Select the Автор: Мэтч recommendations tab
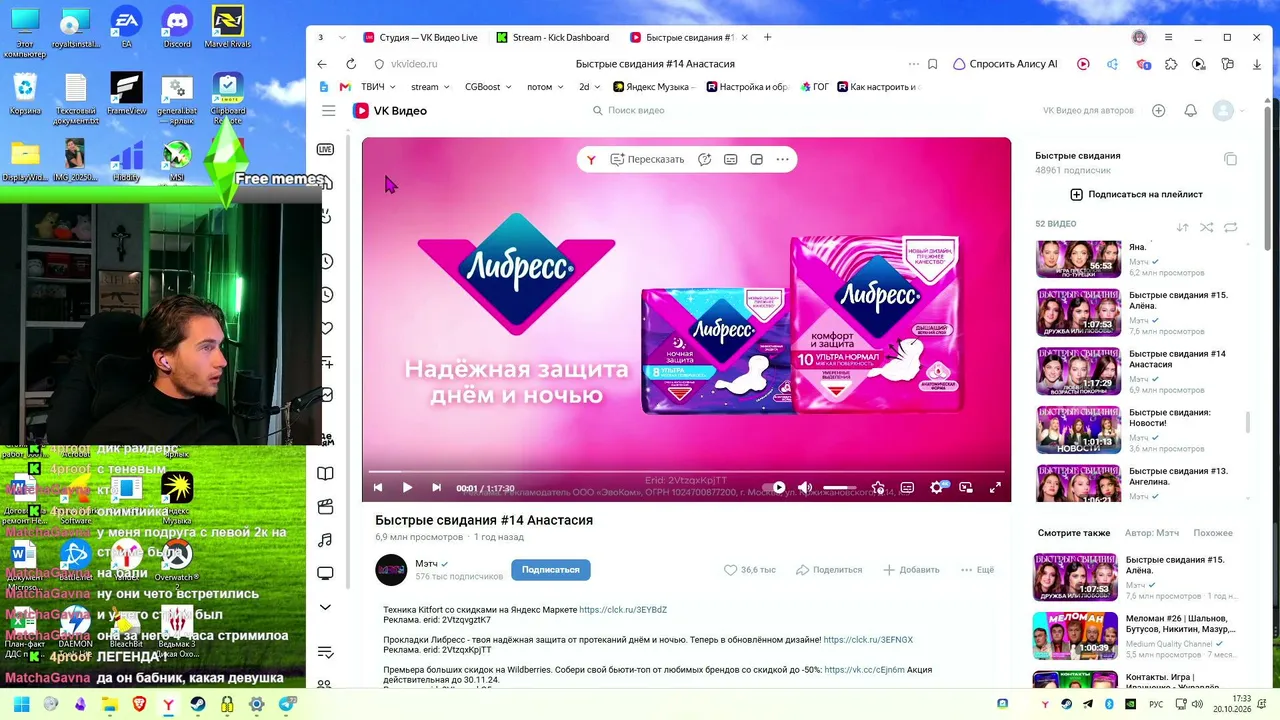Screen dimensions: 1280x720 tap(1152, 533)
